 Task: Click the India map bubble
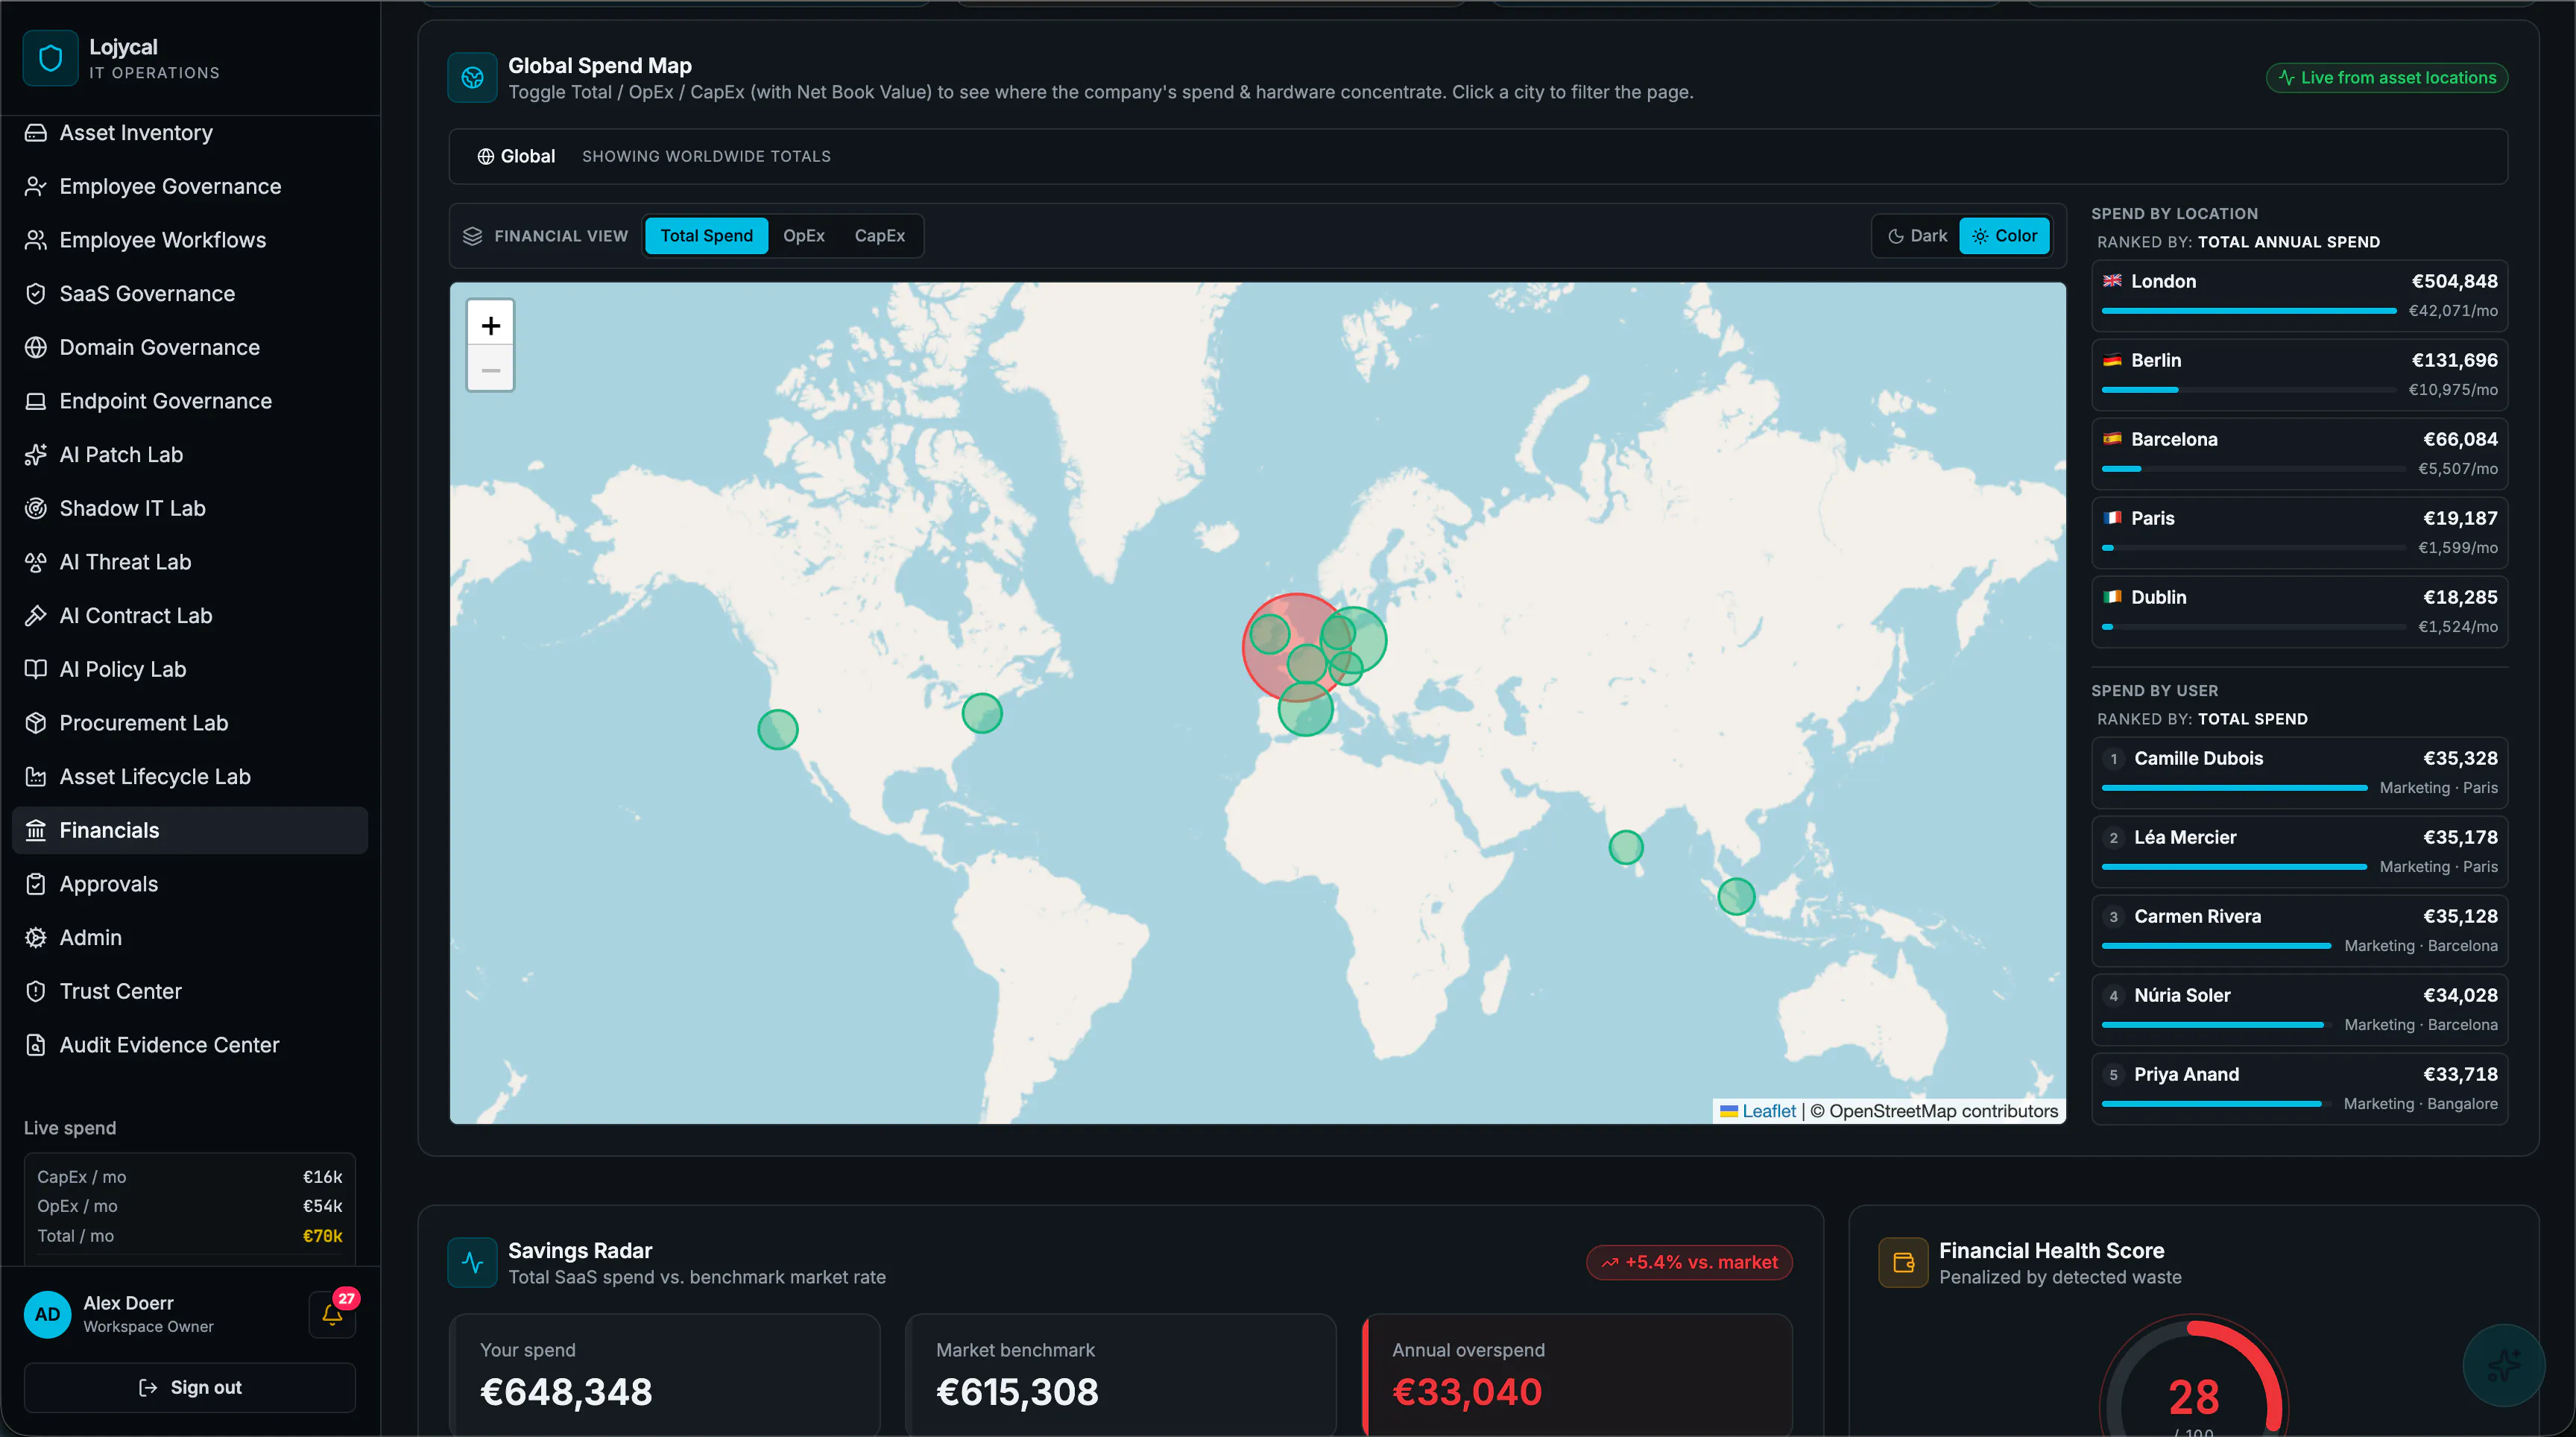point(1625,848)
